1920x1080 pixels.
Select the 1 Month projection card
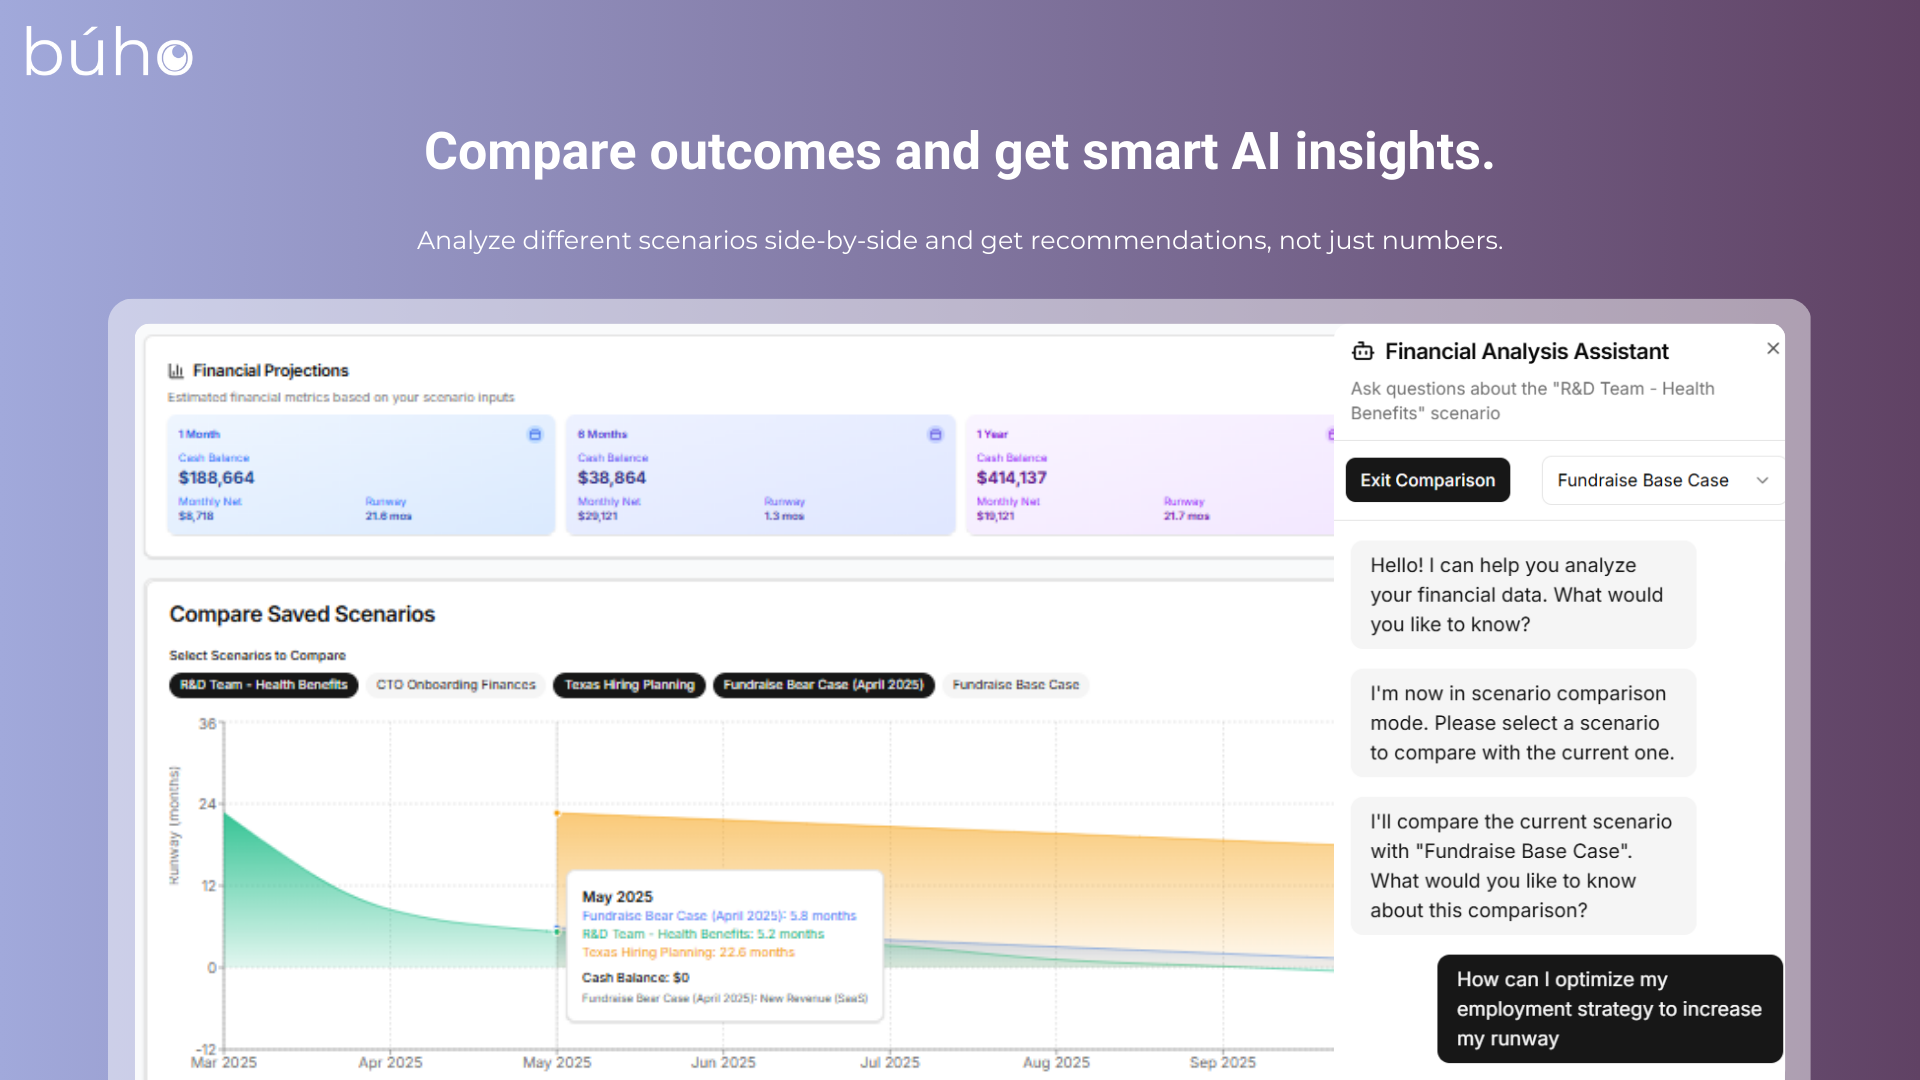[x=360, y=475]
